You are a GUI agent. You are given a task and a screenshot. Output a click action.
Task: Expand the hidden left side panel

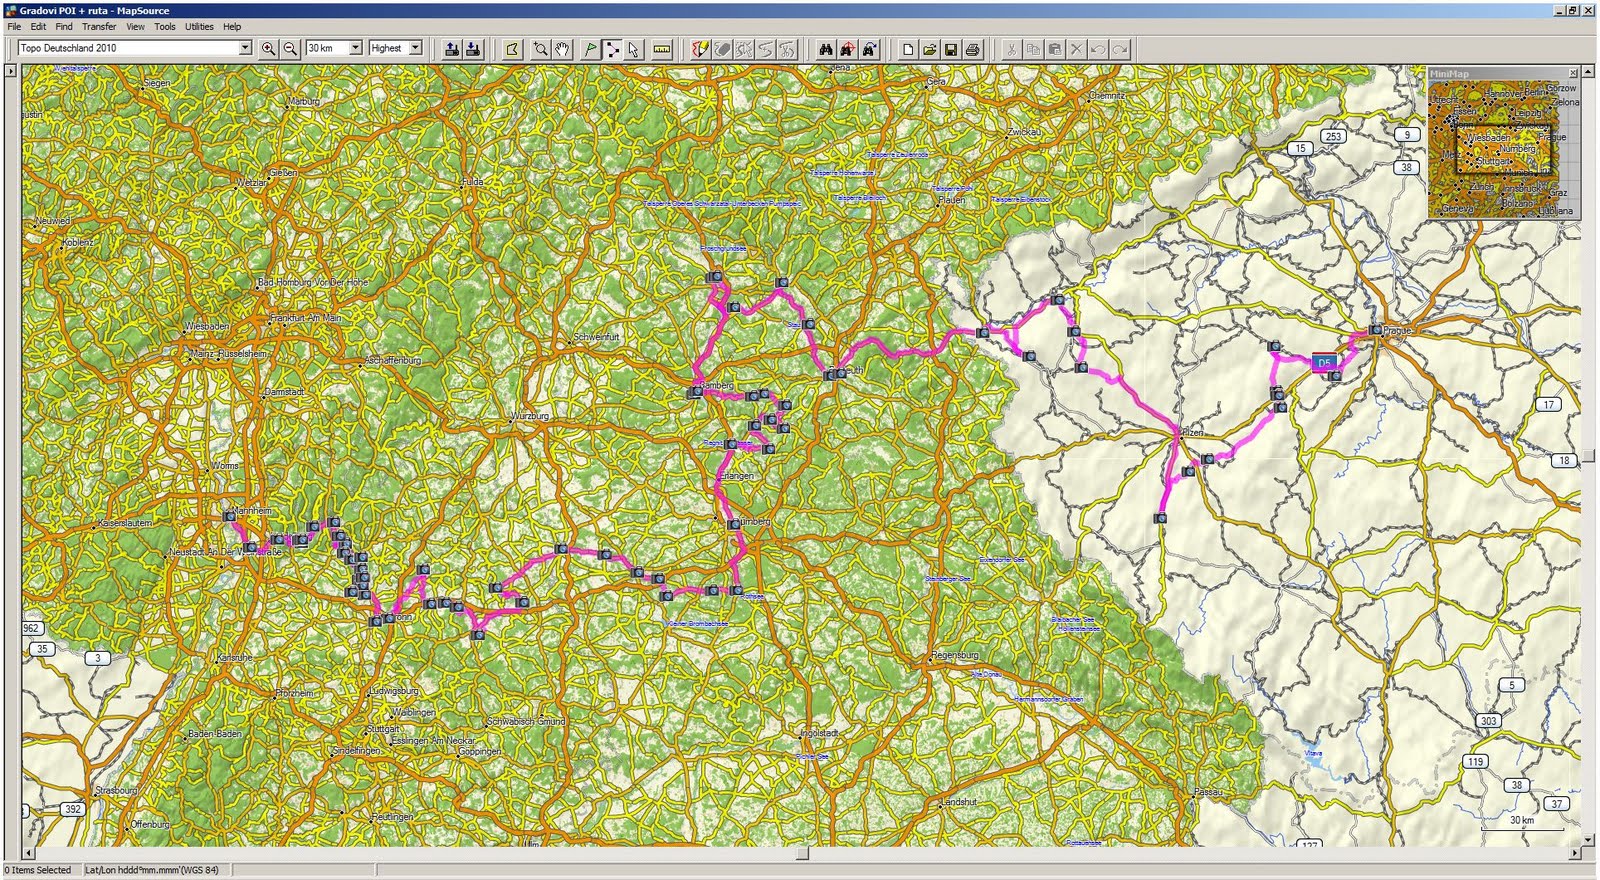tap(11, 71)
